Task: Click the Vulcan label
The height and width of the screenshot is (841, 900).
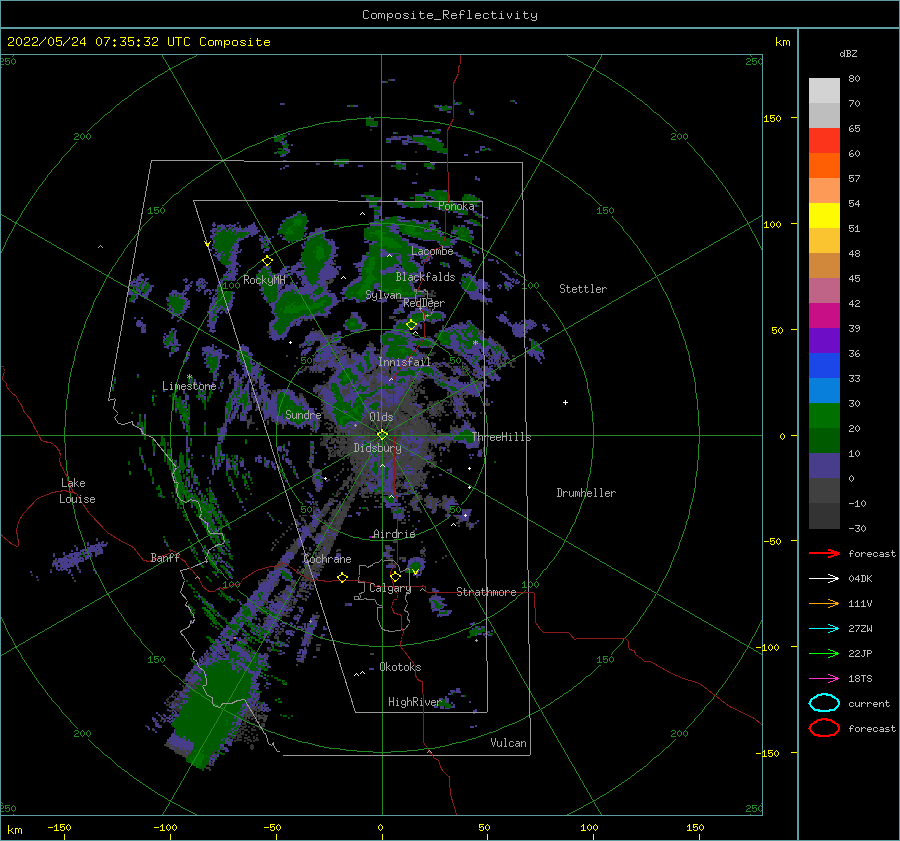Action: (509, 743)
